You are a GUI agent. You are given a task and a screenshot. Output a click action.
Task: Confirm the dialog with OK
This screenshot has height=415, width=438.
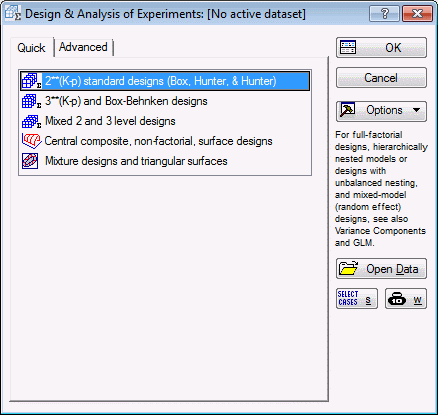pyautogui.click(x=381, y=48)
